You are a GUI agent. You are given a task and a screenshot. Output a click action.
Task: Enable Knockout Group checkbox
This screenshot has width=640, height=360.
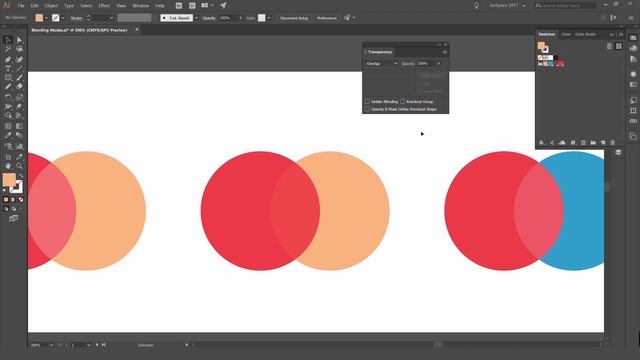(402, 101)
